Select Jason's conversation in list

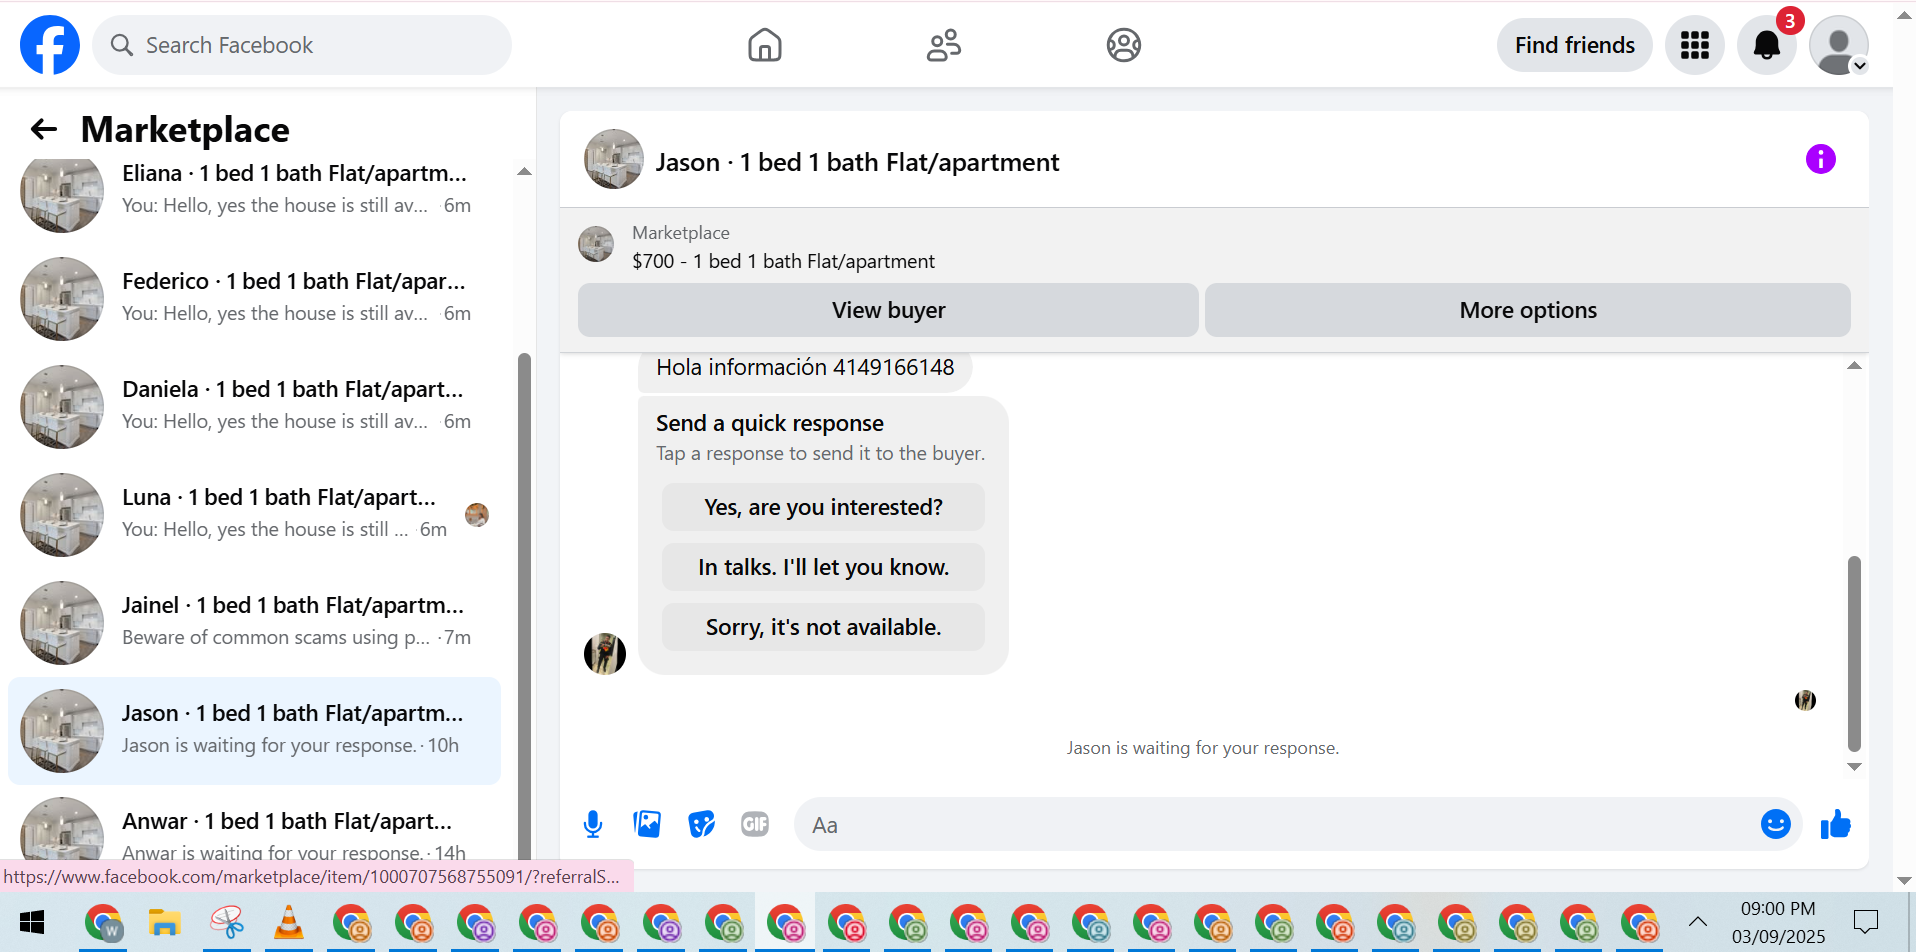point(254,730)
